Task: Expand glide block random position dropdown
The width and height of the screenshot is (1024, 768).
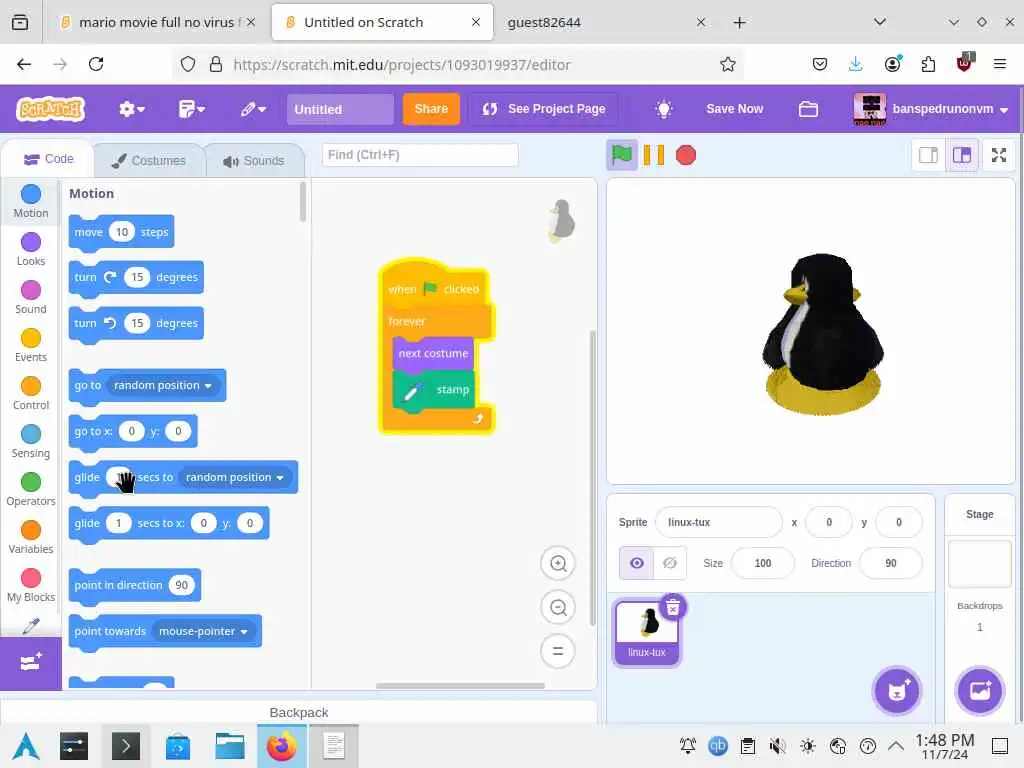Action: (x=234, y=477)
